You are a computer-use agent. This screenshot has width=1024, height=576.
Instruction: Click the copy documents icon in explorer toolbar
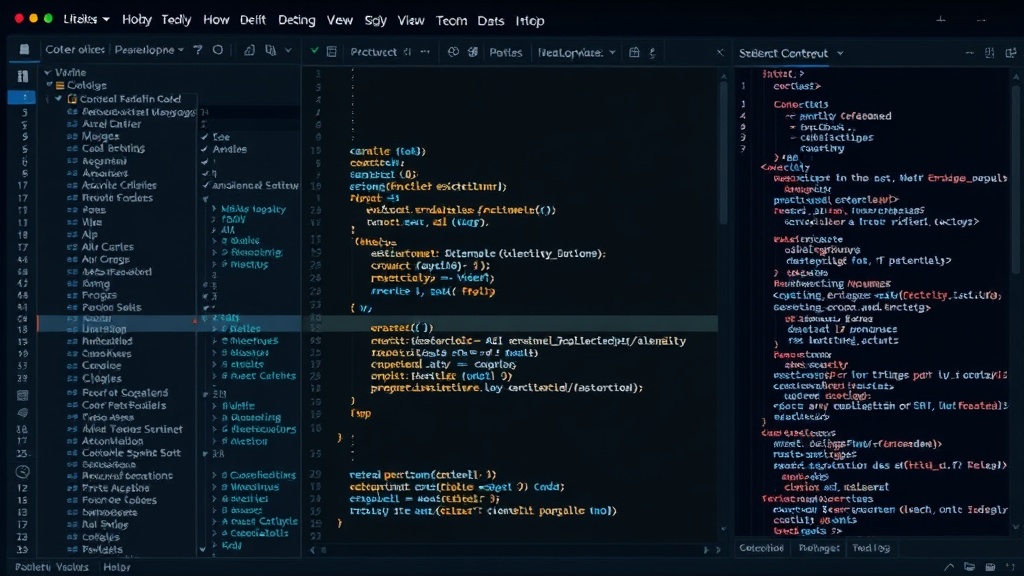[x=270, y=50]
